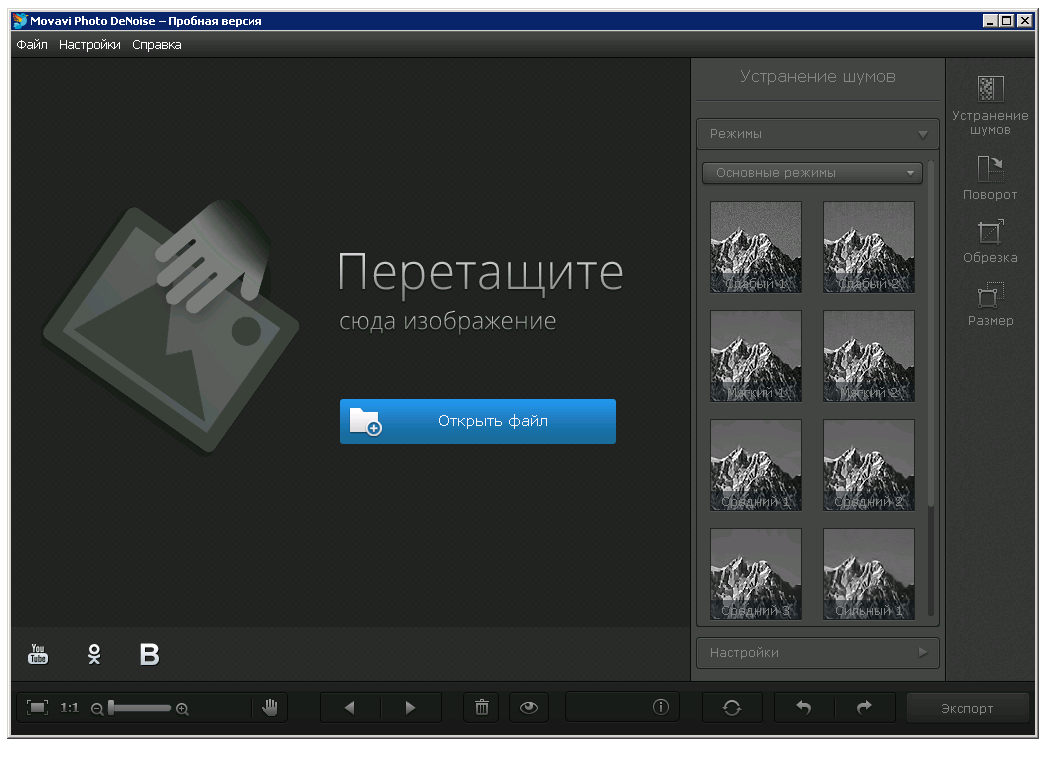
Task: Open the Основные режимы dropdown
Action: 812,172
